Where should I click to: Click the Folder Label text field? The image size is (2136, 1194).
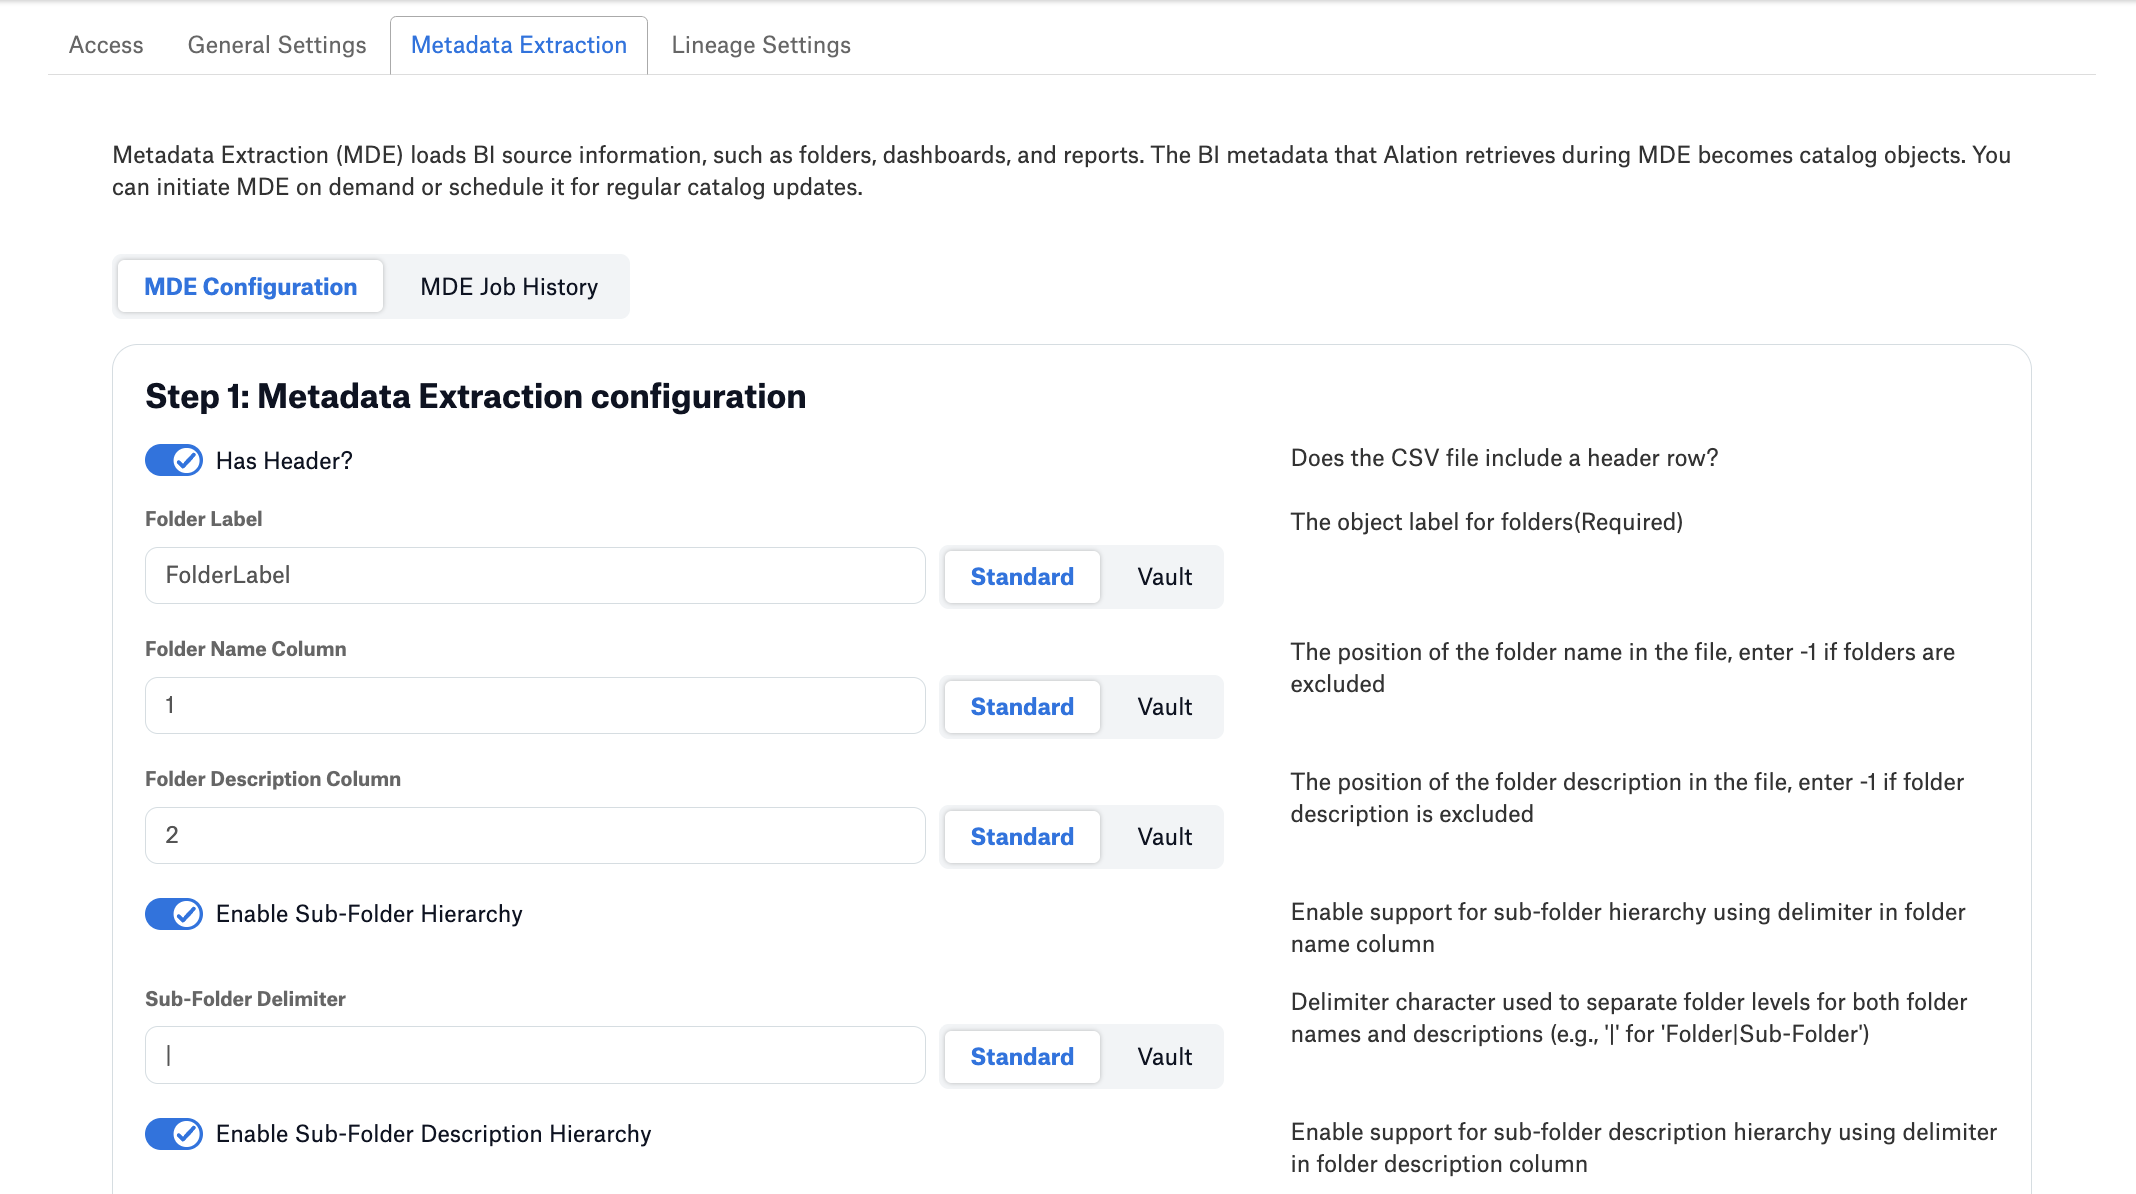[535, 575]
